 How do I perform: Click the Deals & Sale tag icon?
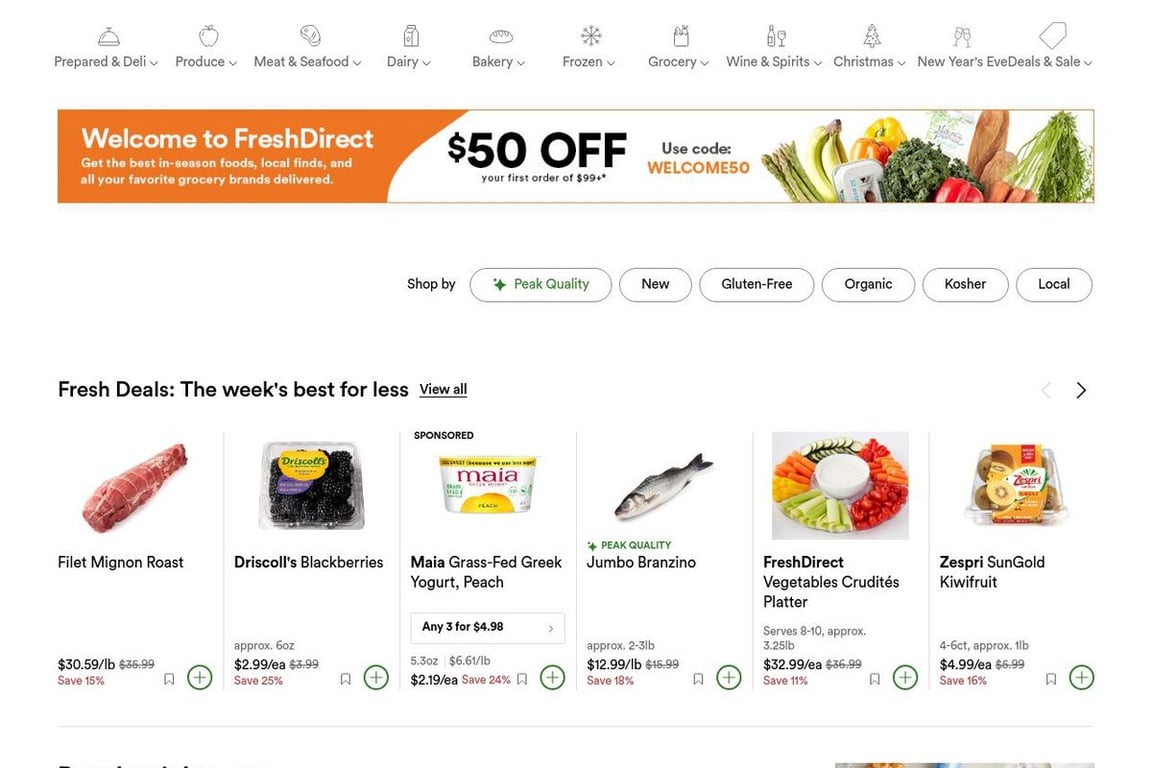1052,35
